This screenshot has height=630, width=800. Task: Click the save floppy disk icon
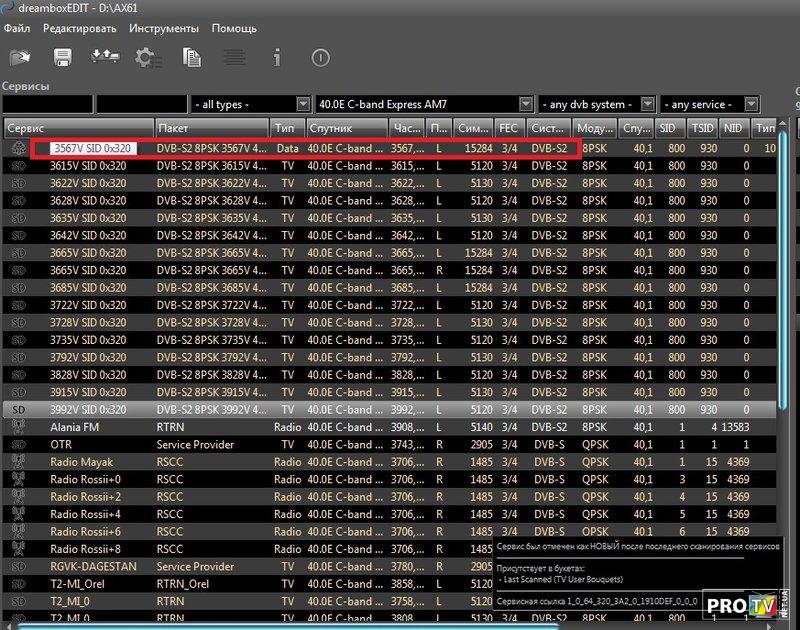63,59
